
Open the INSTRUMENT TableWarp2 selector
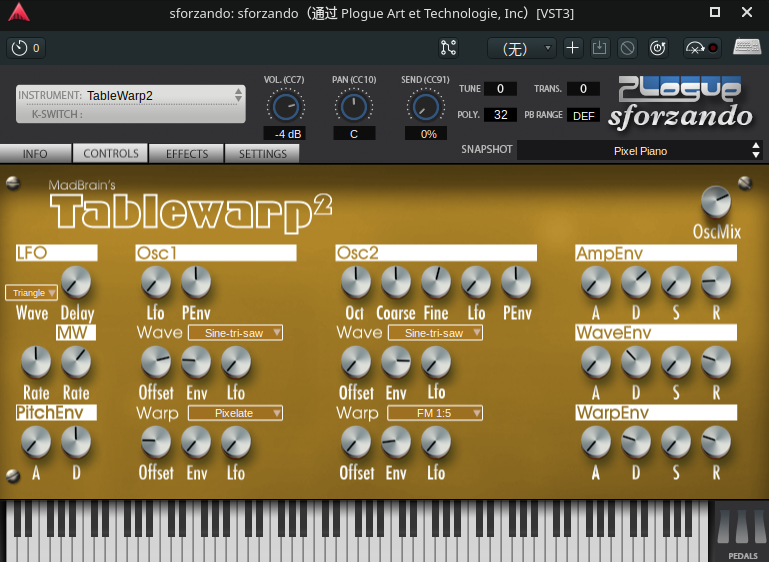pos(130,103)
